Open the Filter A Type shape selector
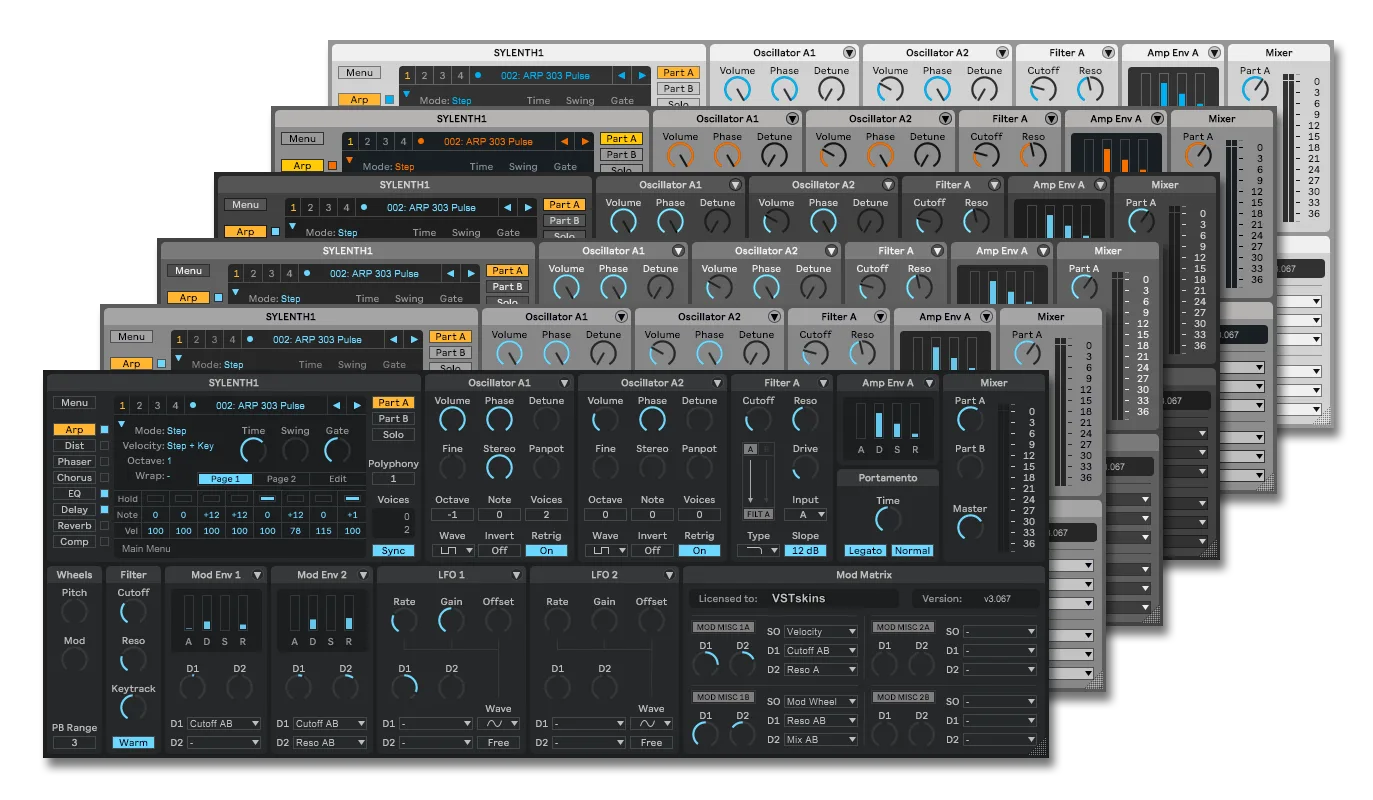 click(758, 551)
